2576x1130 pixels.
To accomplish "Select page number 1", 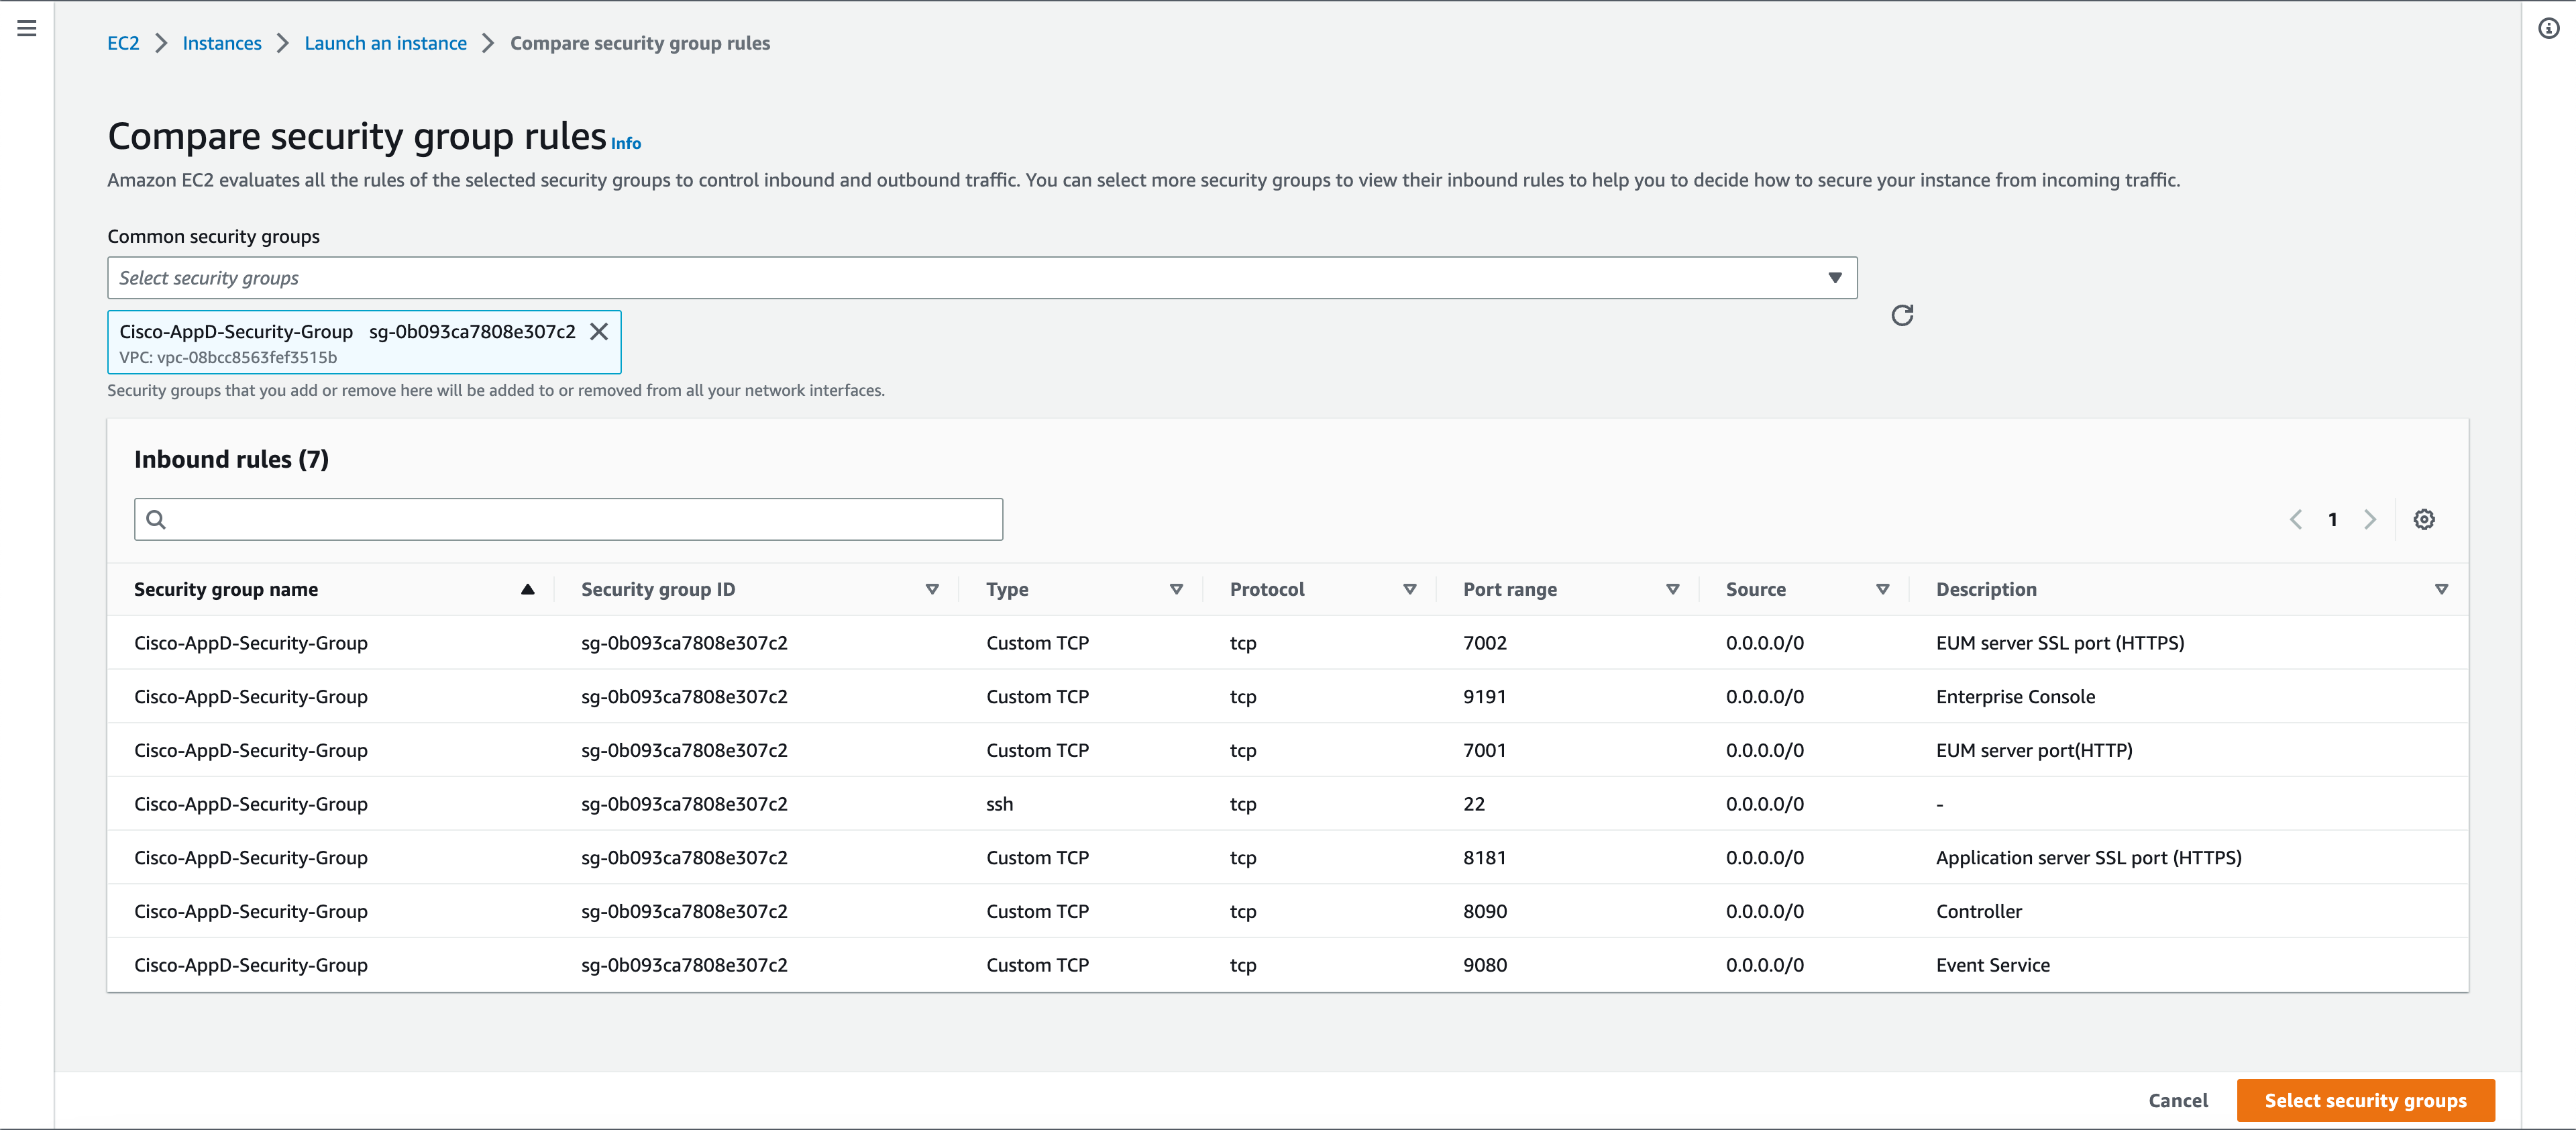I will [x=2333, y=519].
